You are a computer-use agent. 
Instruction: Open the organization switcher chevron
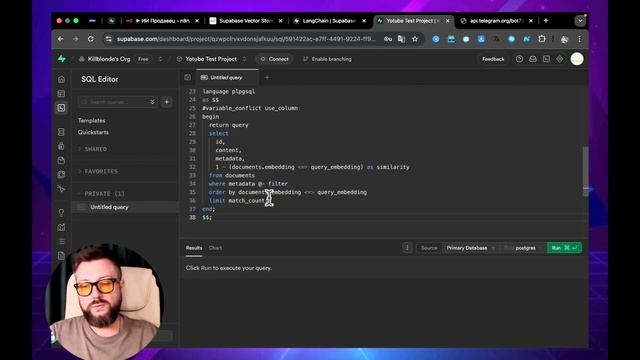[160, 59]
